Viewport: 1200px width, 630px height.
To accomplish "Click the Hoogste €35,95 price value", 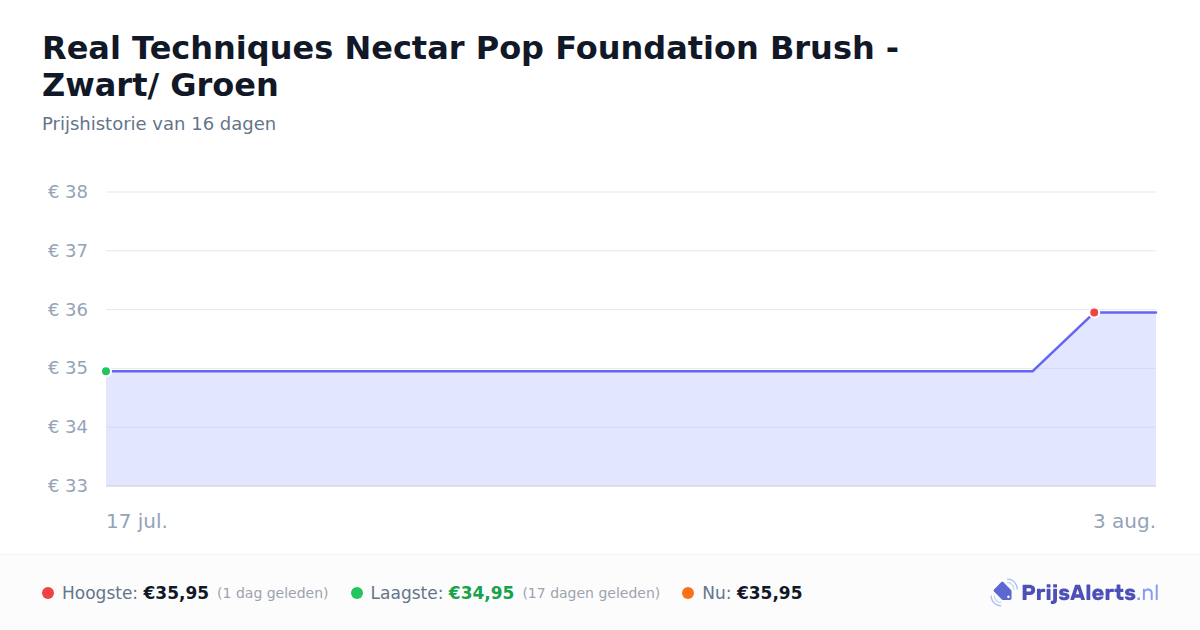I will click(x=176, y=593).
